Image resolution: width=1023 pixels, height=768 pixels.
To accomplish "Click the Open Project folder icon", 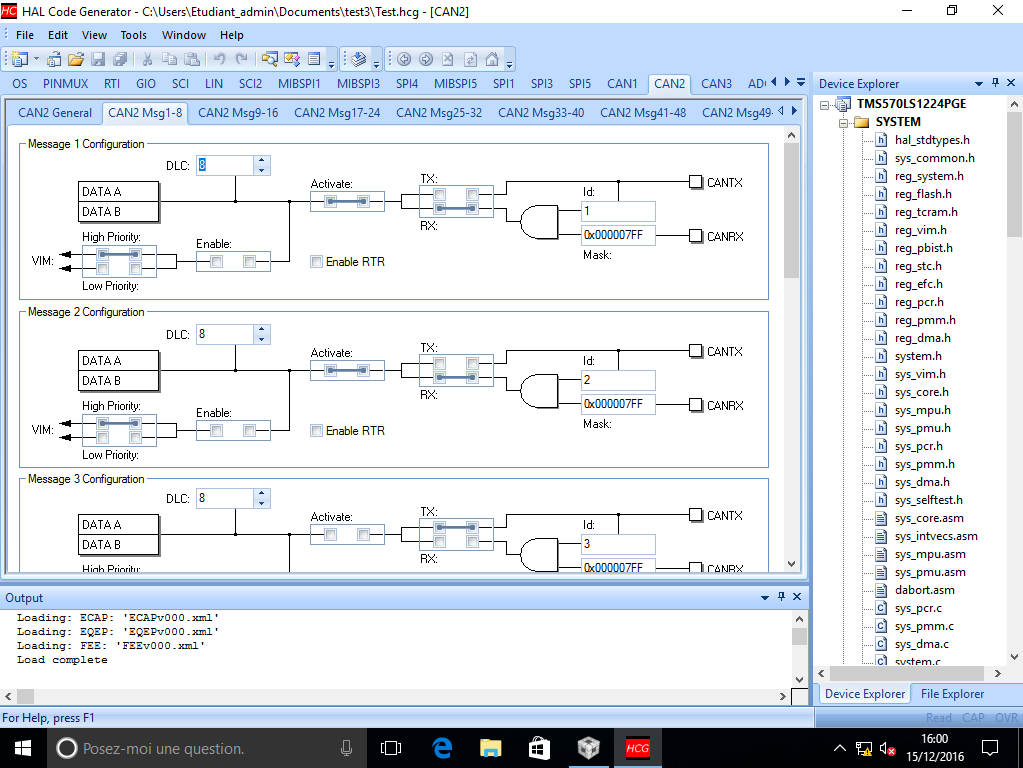I will tap(74, 59).
